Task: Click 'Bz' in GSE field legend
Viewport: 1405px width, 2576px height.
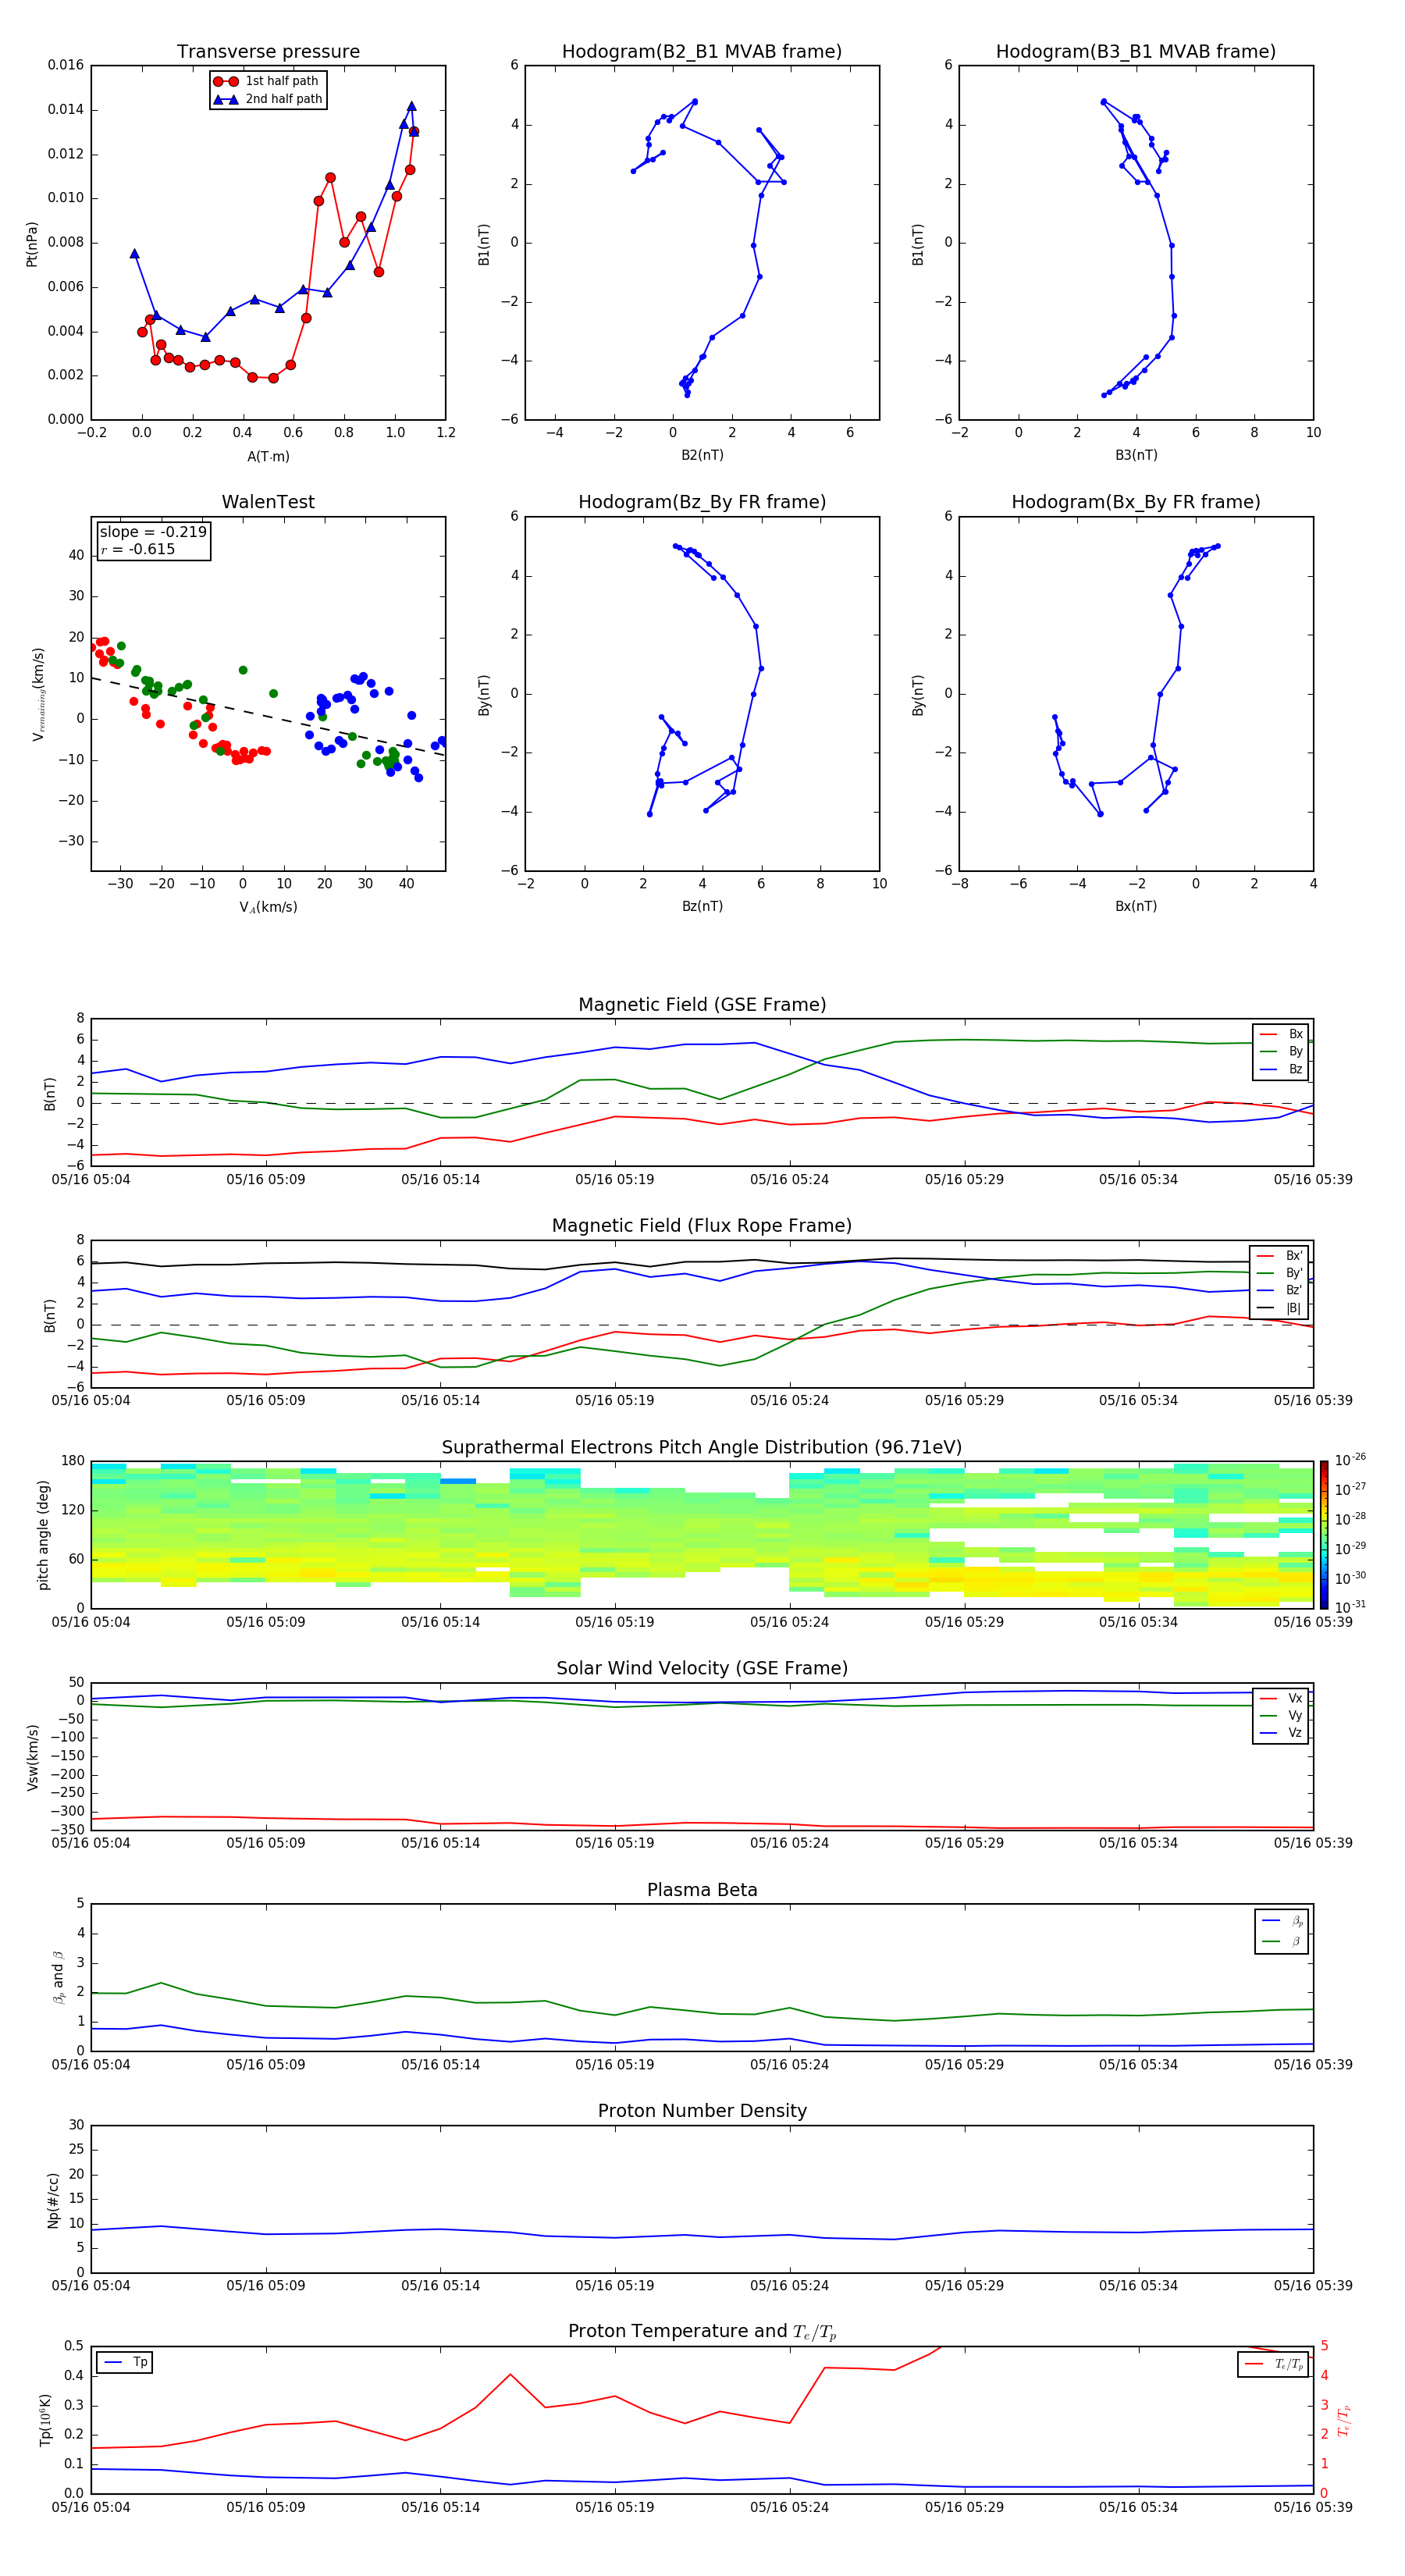Action: [1295, 1069]
